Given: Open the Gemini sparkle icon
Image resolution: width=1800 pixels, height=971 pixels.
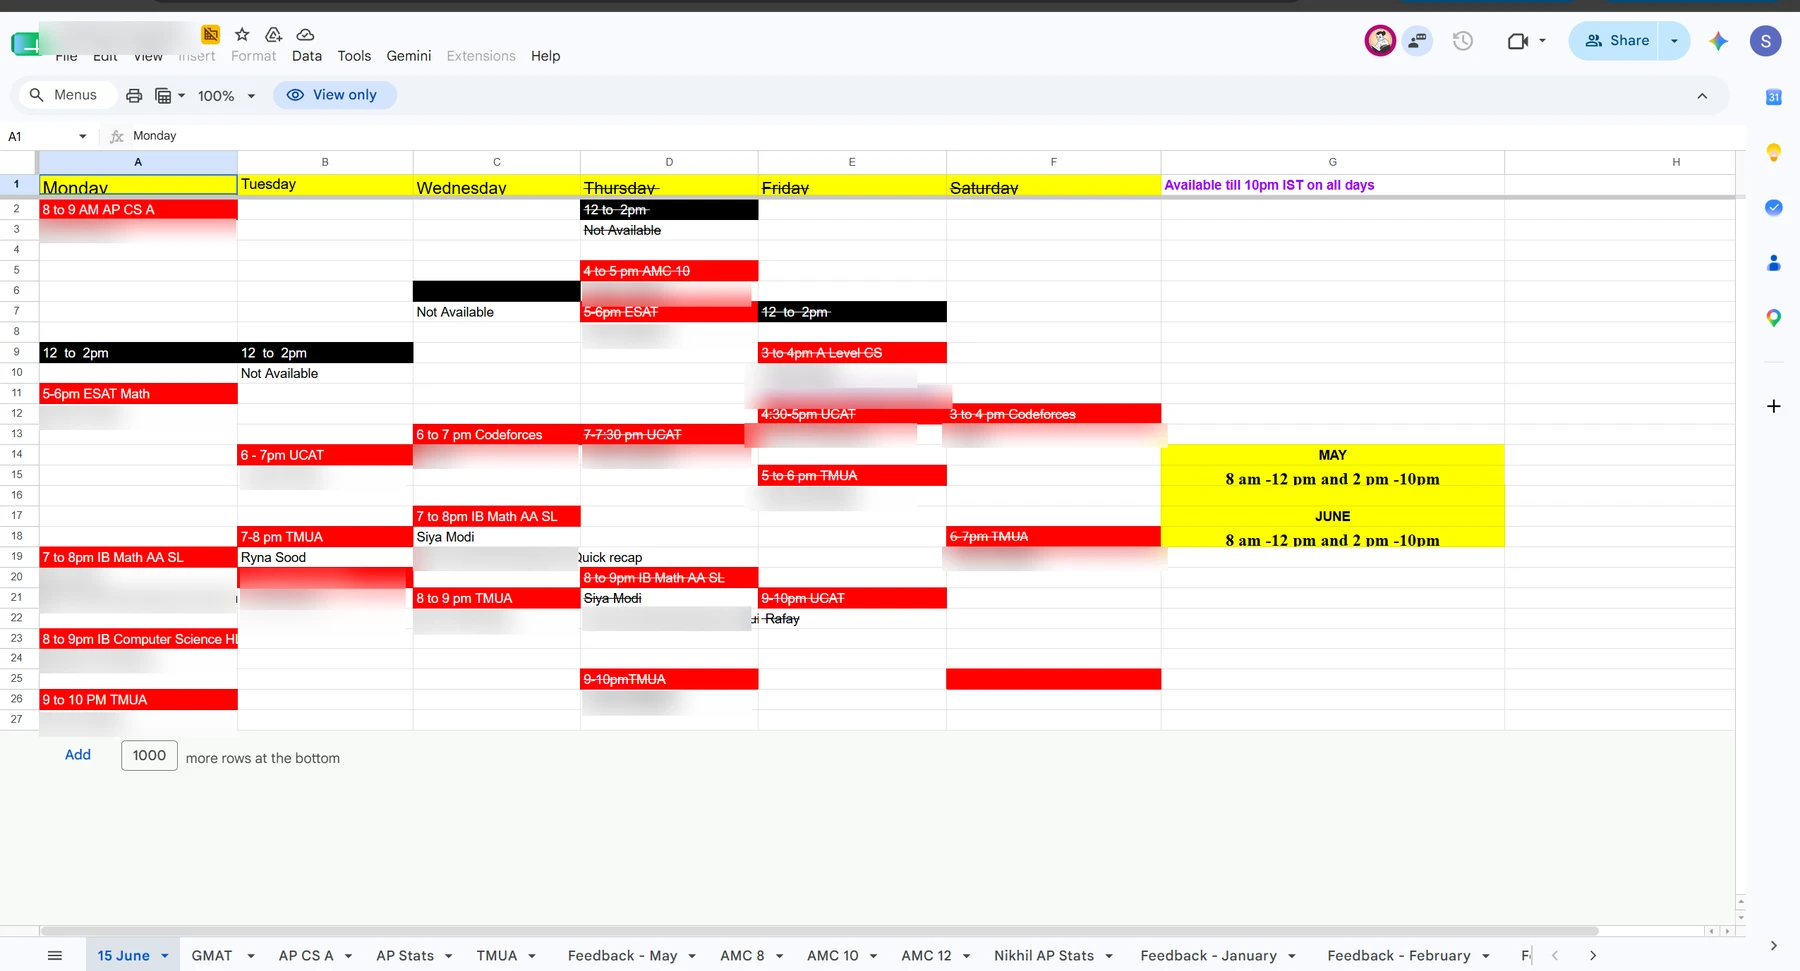Looking at the screenshot, I should (x=1718, y=41).
